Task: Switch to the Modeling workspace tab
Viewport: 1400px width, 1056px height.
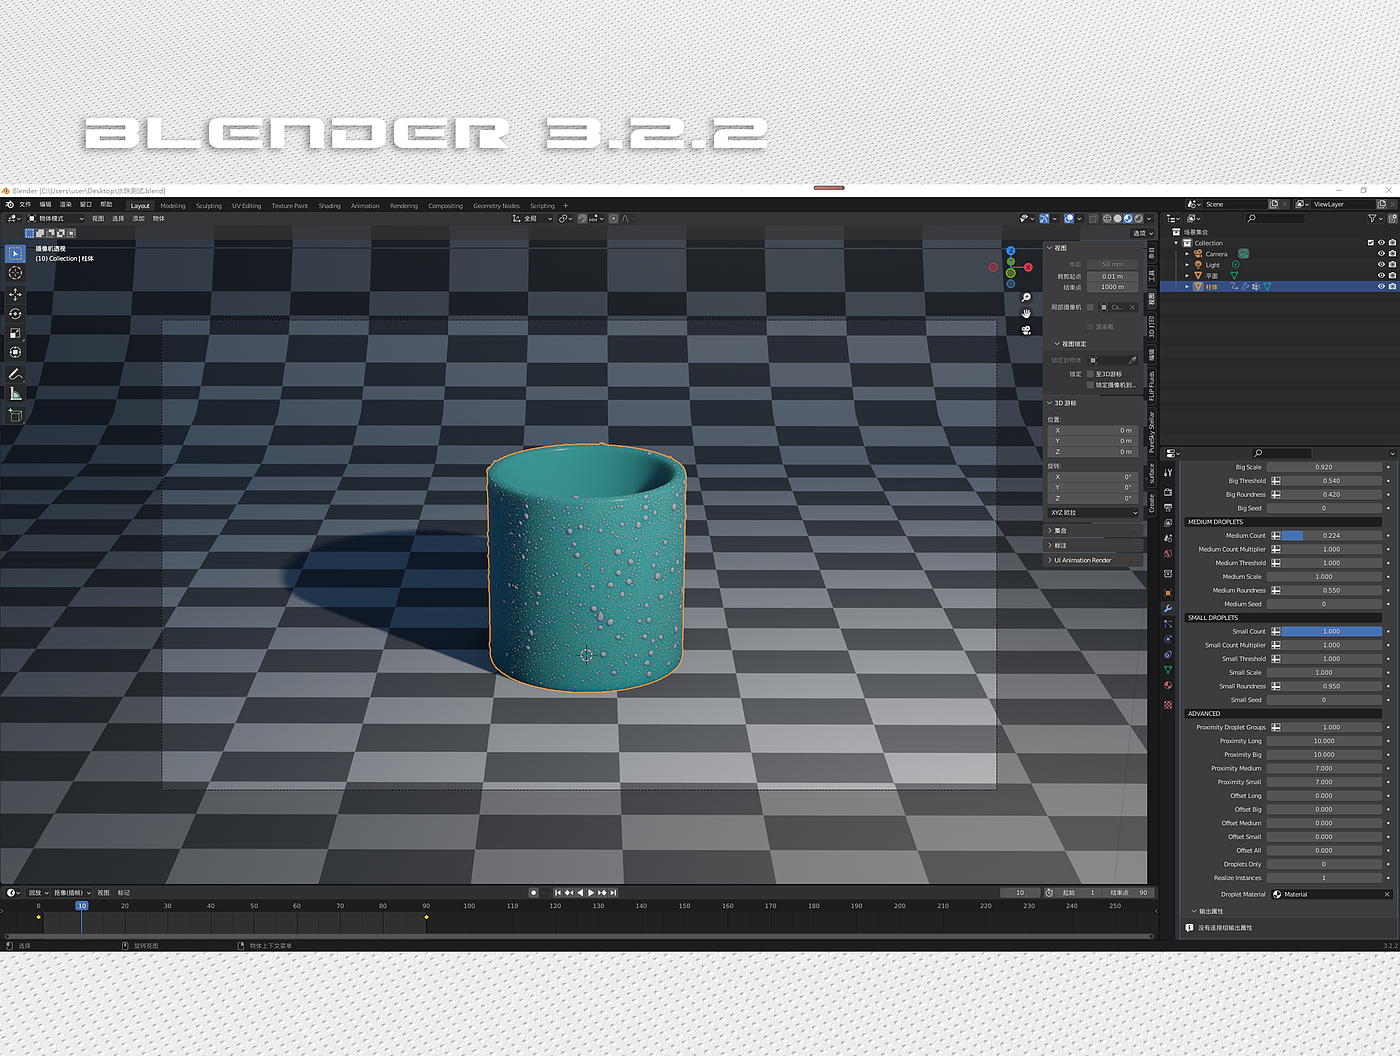Action: point(173,206)
